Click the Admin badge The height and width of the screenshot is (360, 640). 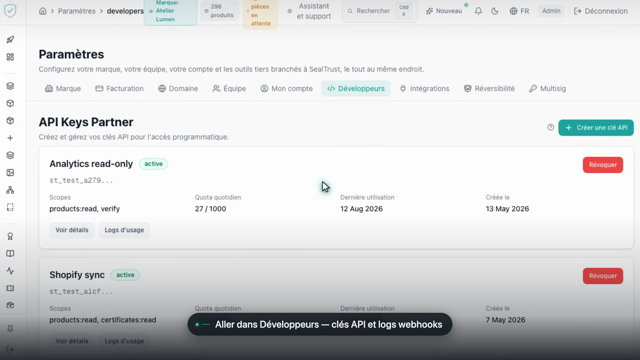pyautogui.click(x=551, y=11)
